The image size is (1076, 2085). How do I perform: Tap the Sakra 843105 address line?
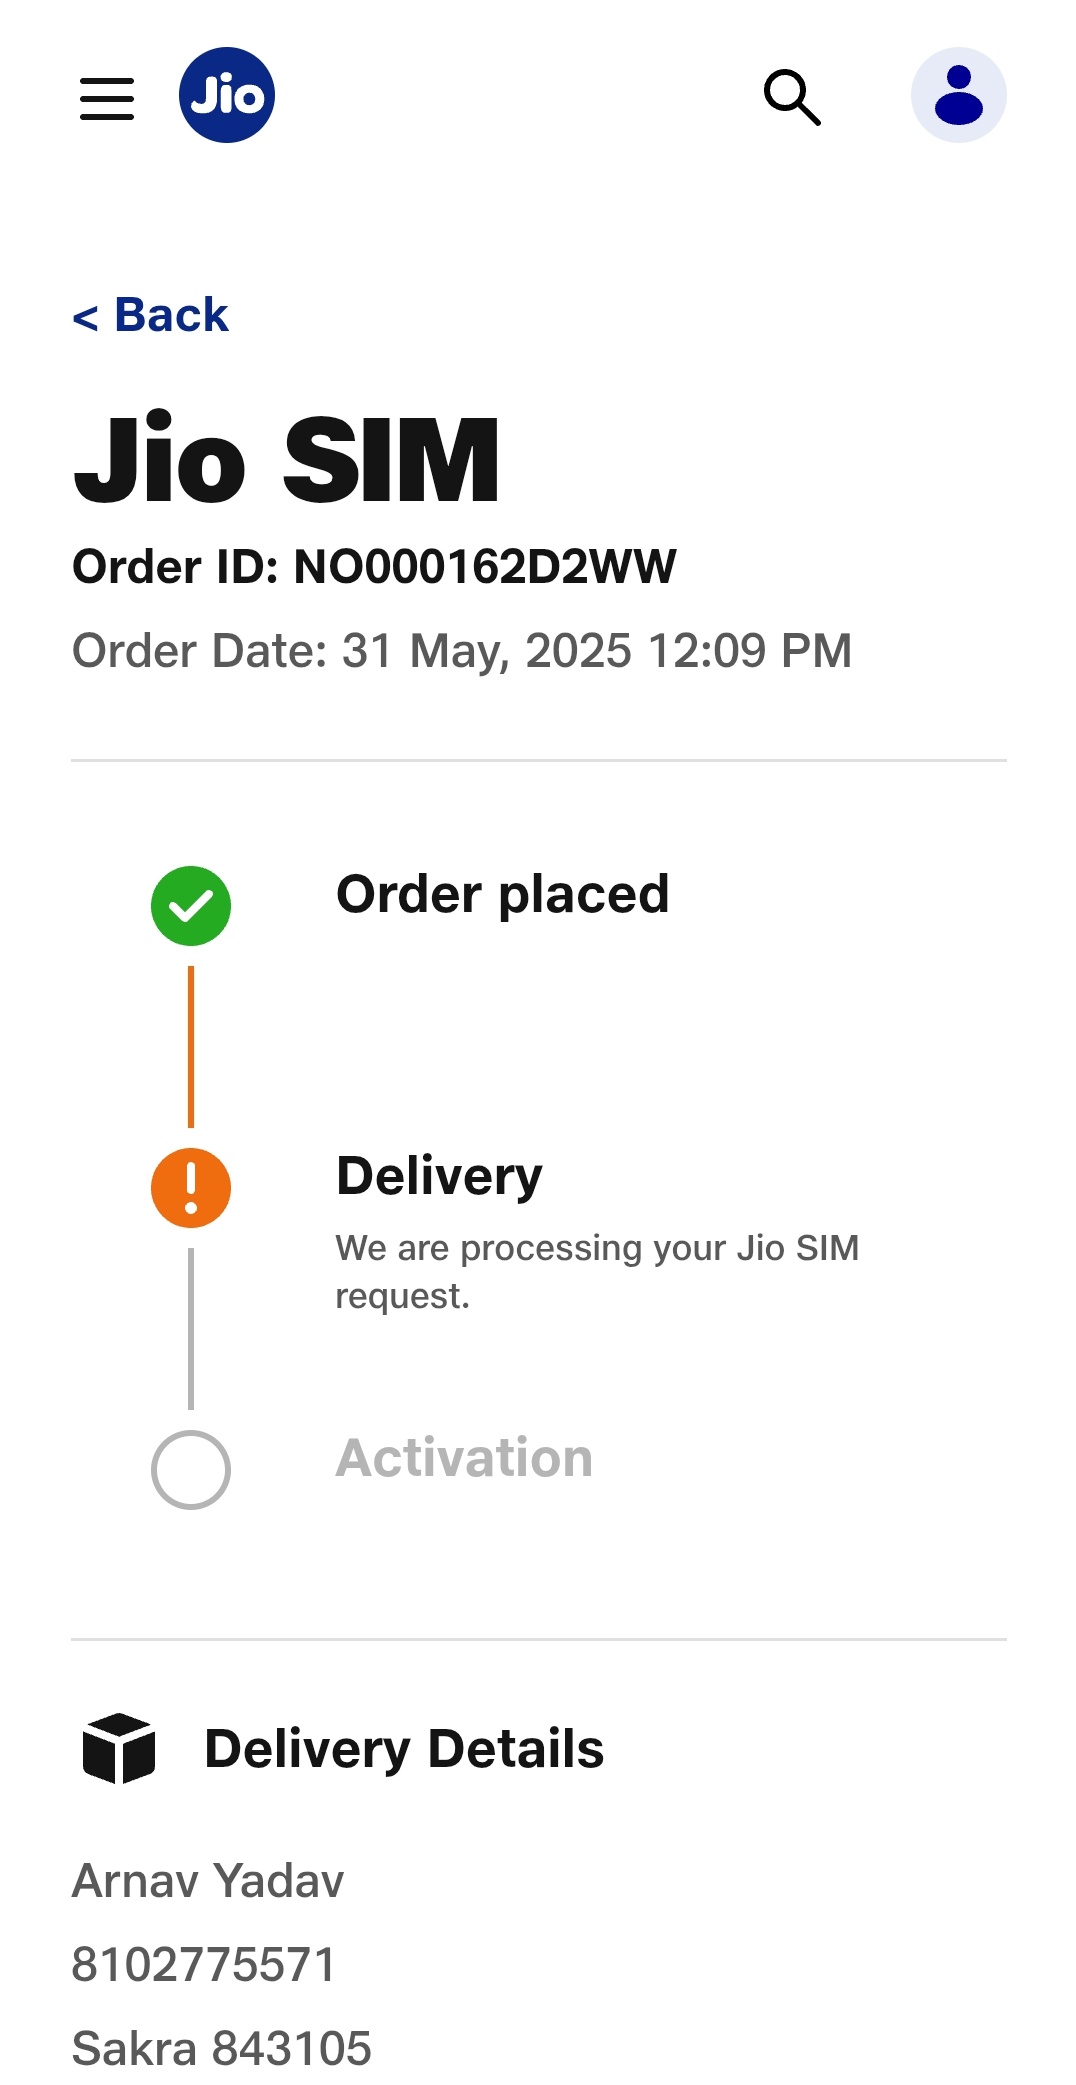coord(222,2049)
